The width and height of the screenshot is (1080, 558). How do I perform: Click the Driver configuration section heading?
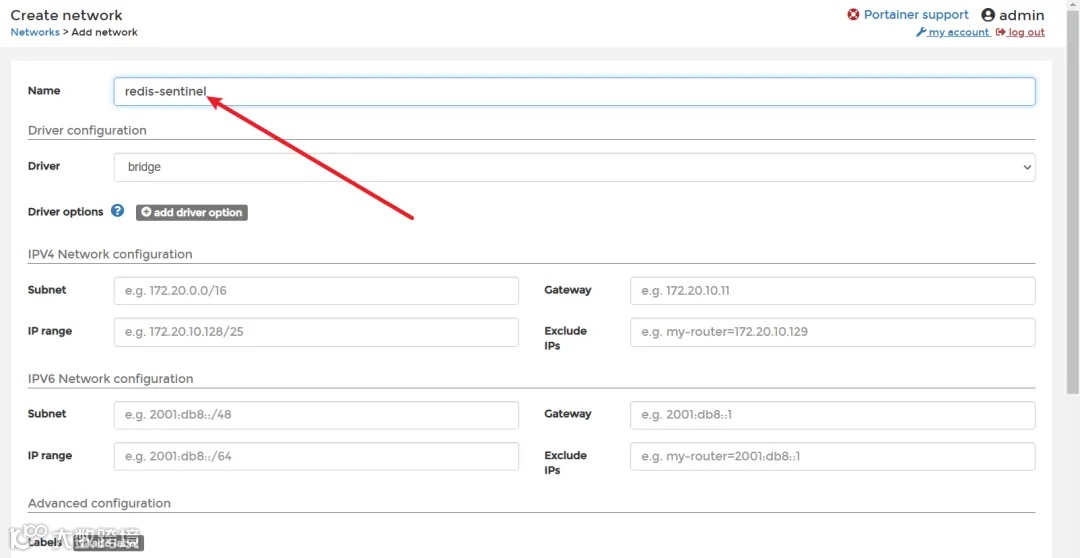point(87,130)
